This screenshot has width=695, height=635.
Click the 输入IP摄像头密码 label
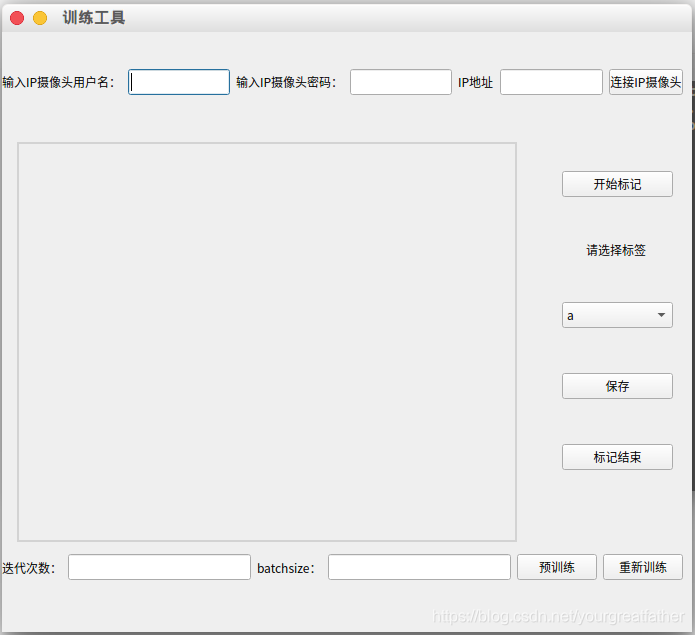pos(286,82)
